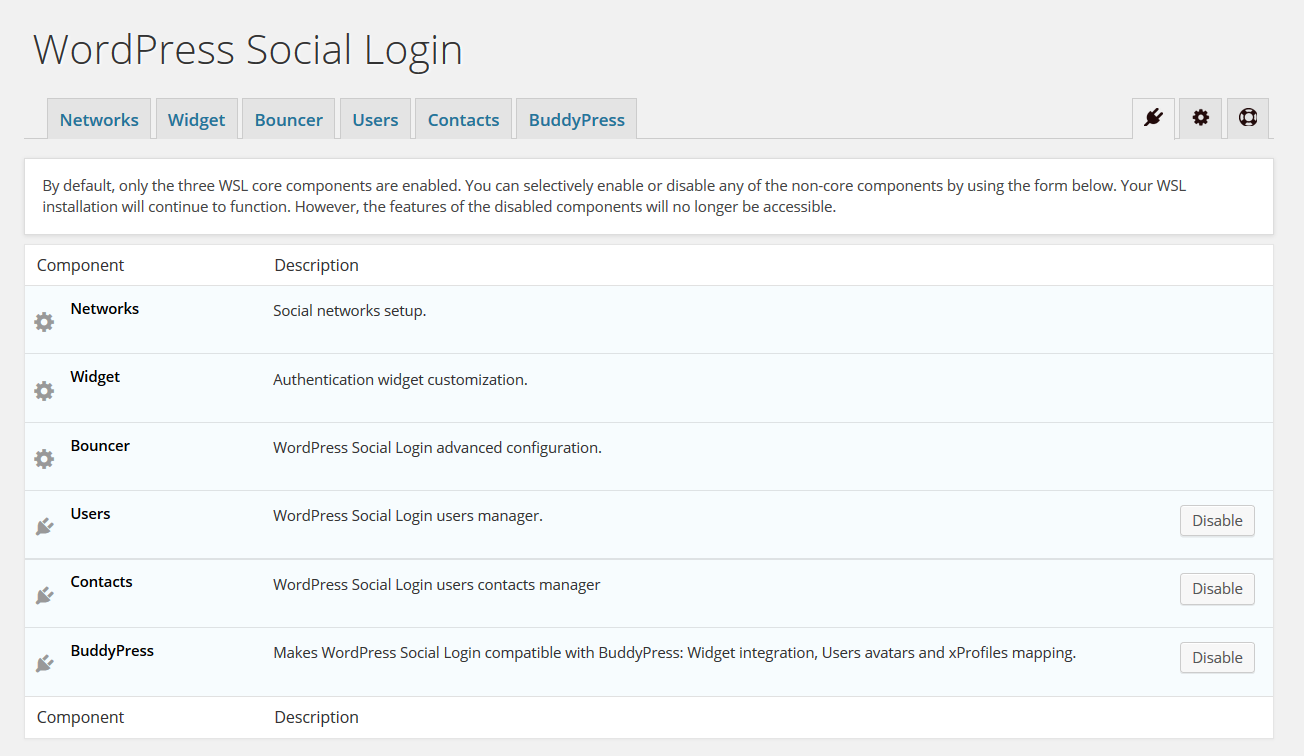Click the BuddyPress compatibility description text
1304x756 pixels.
pyautogui.click(x=675, y=653)
